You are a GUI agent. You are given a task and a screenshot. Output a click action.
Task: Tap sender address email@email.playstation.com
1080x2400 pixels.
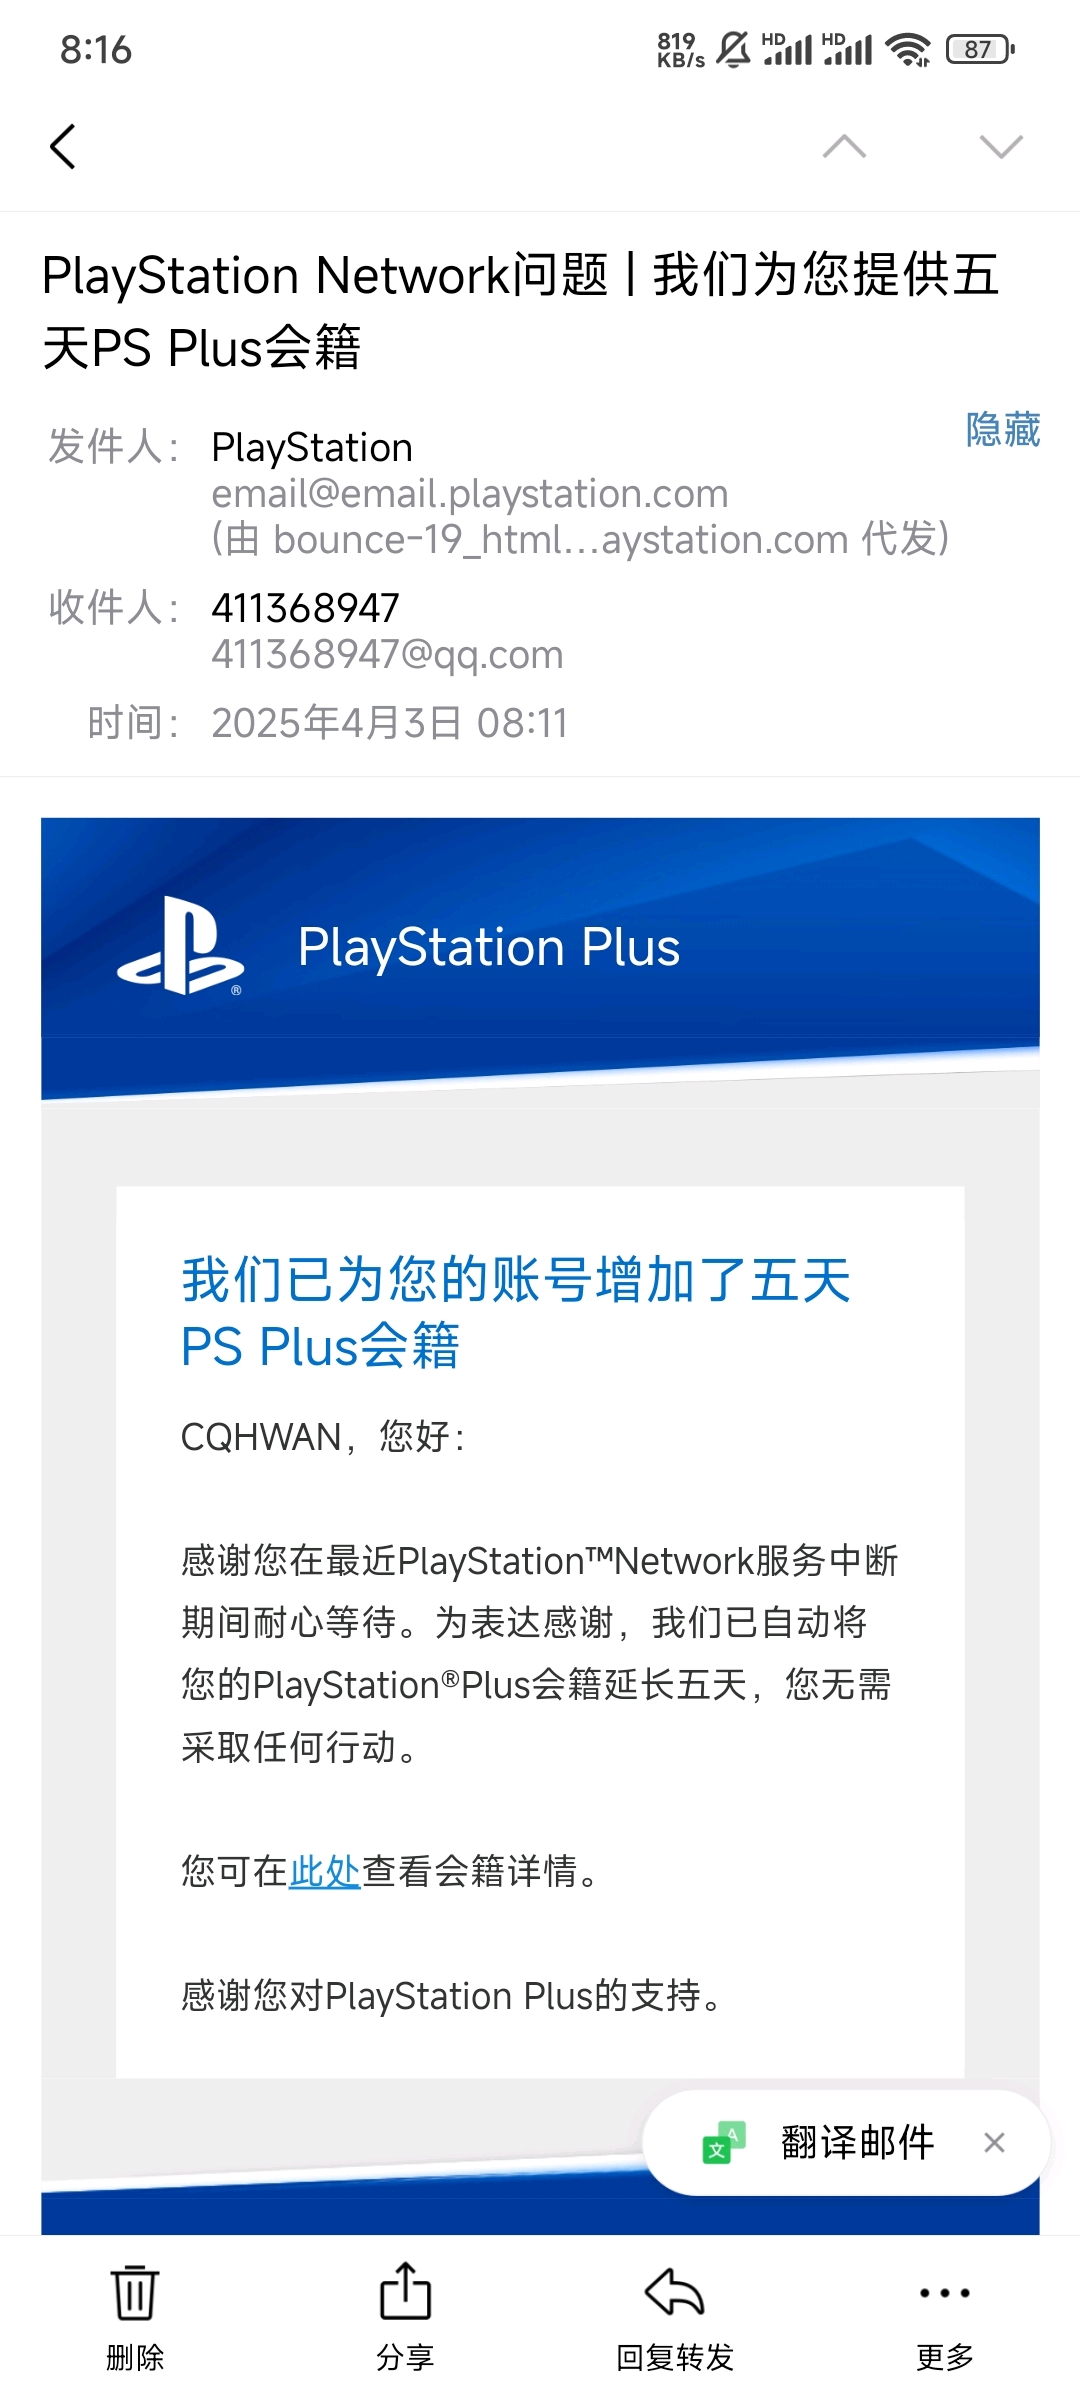[x=470, y=494]
